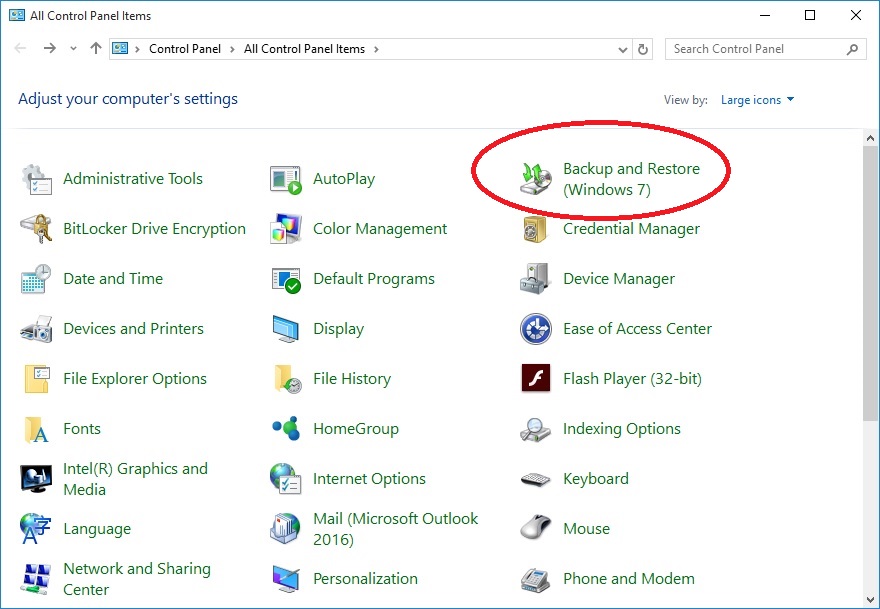
Task: Open BitLocker Drive Encryption icon
Action: click(36, 229)
